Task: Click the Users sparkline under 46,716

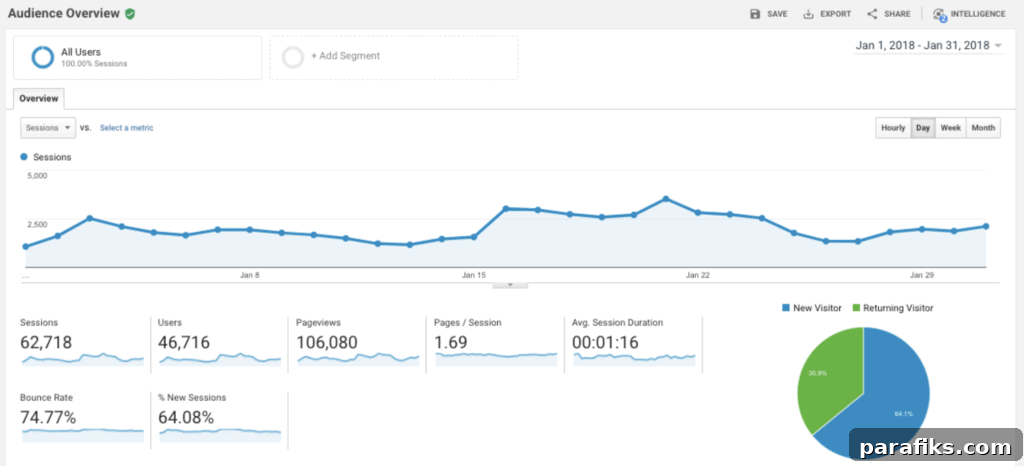Action: [x=220, y=359]
